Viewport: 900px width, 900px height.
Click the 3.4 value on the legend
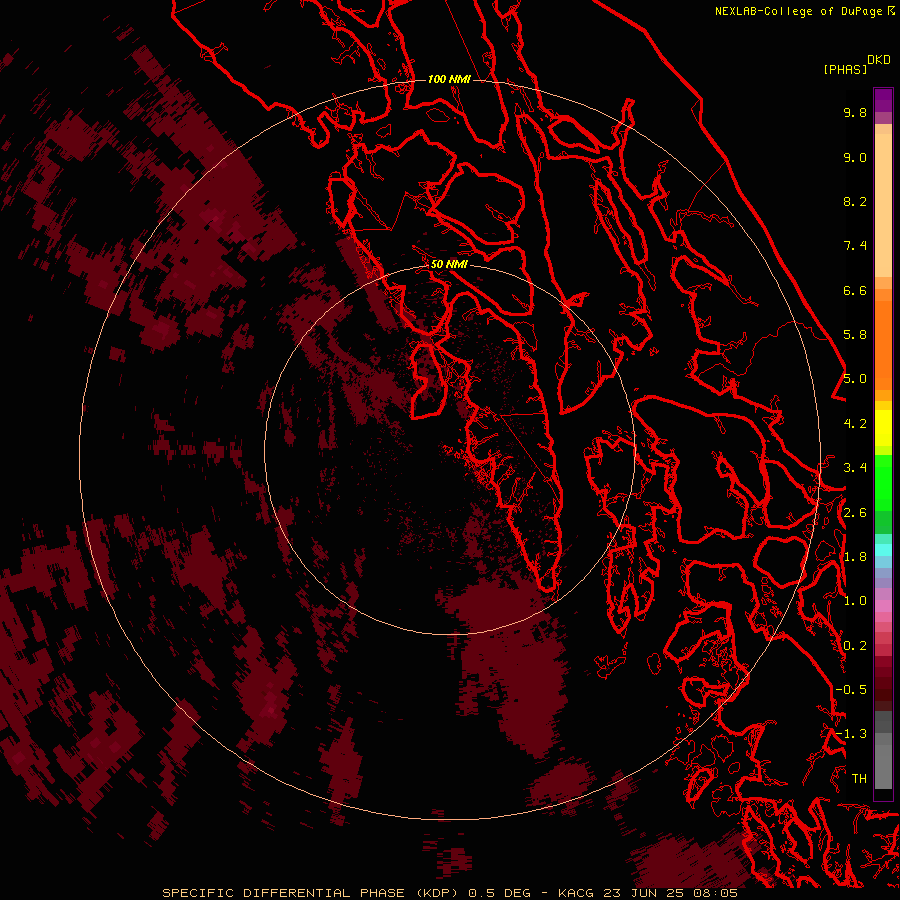(x=855, y=468)
